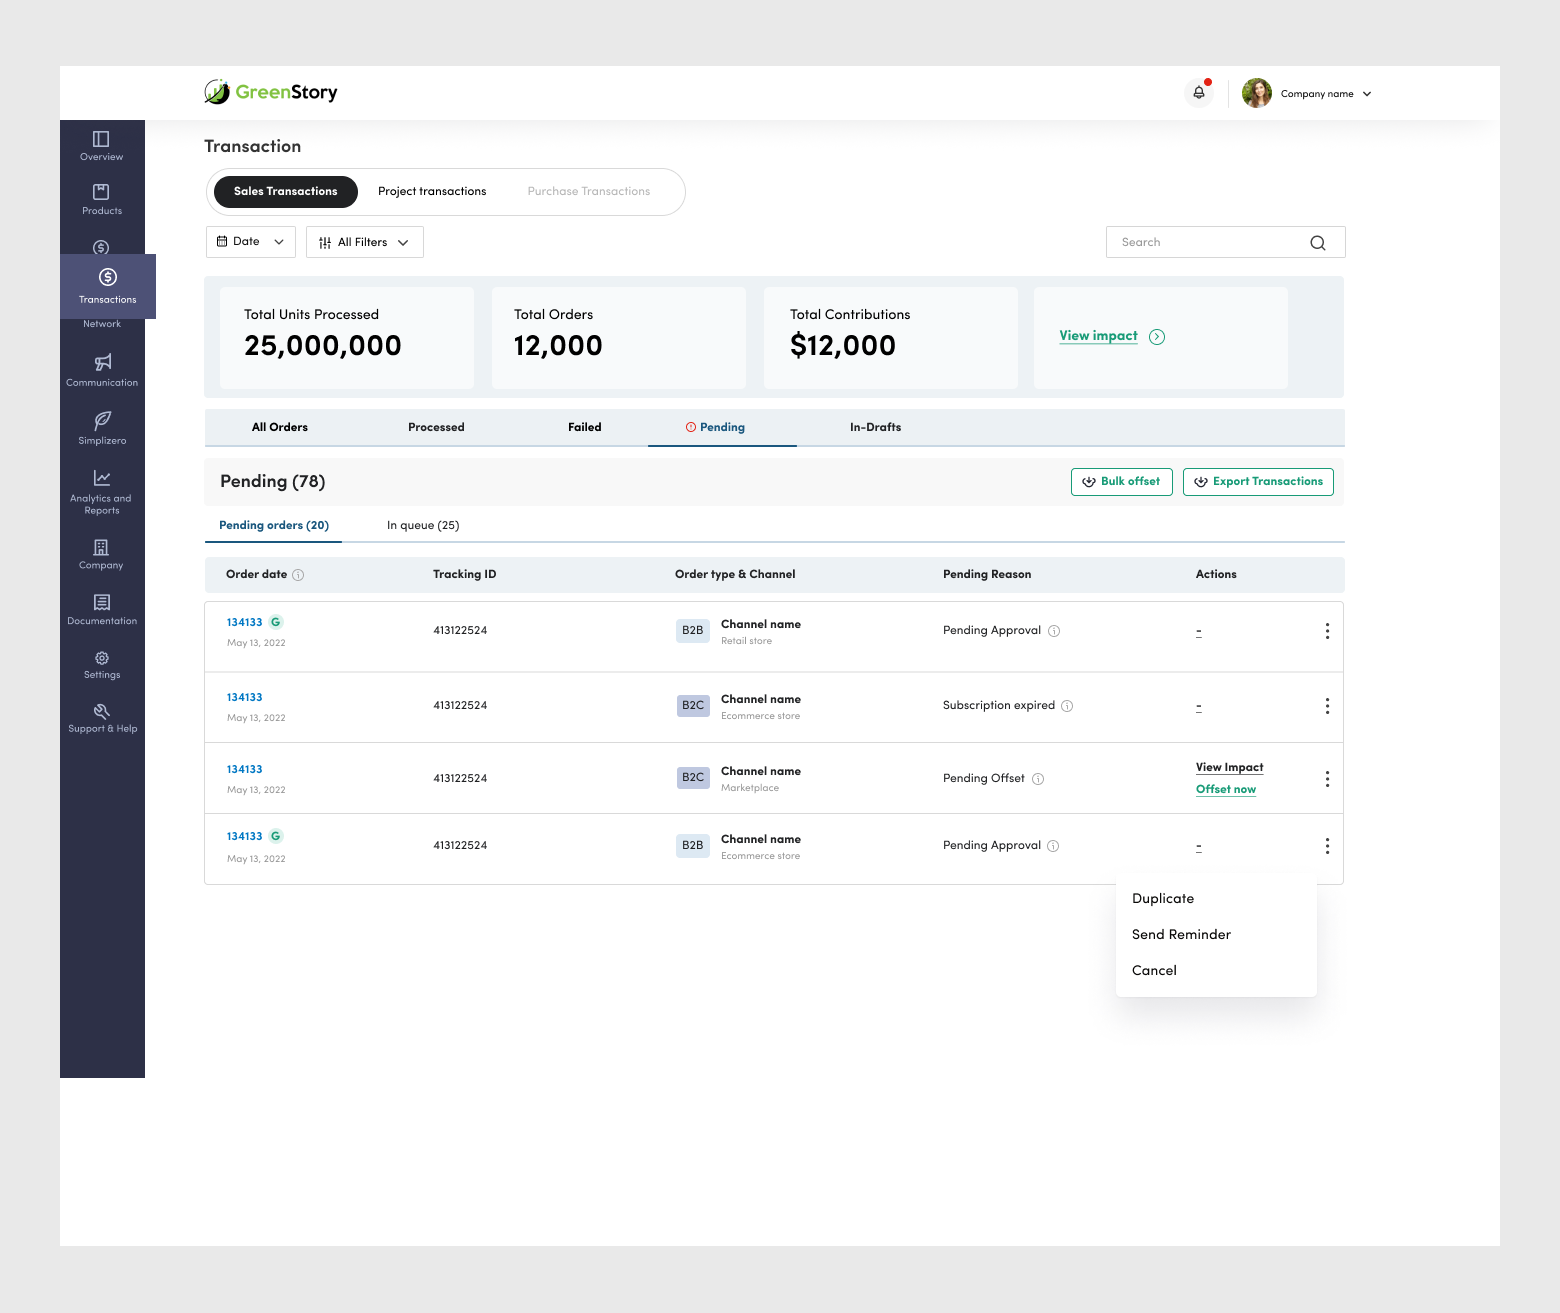Open order 134133 in Retail store row
This screenshot has height=1313, width=1560.
pos(244,622)
